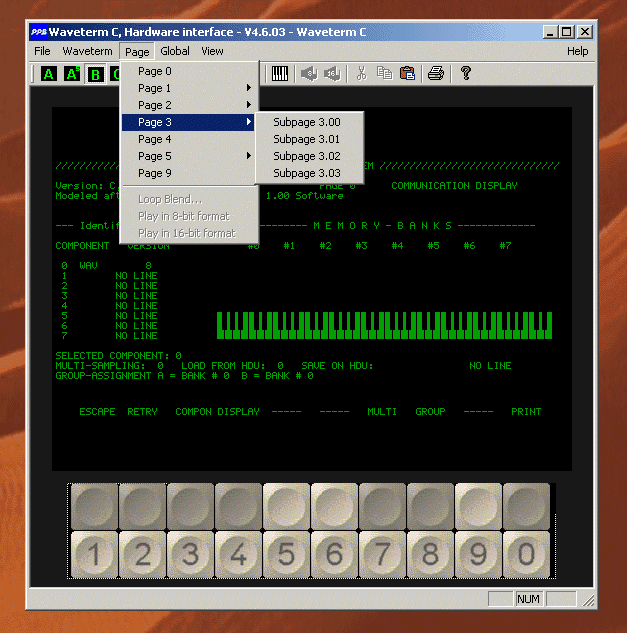Click the SELECTED COMPONENT: 0 line
Viewport: 627px width, 633px height.
118,356
